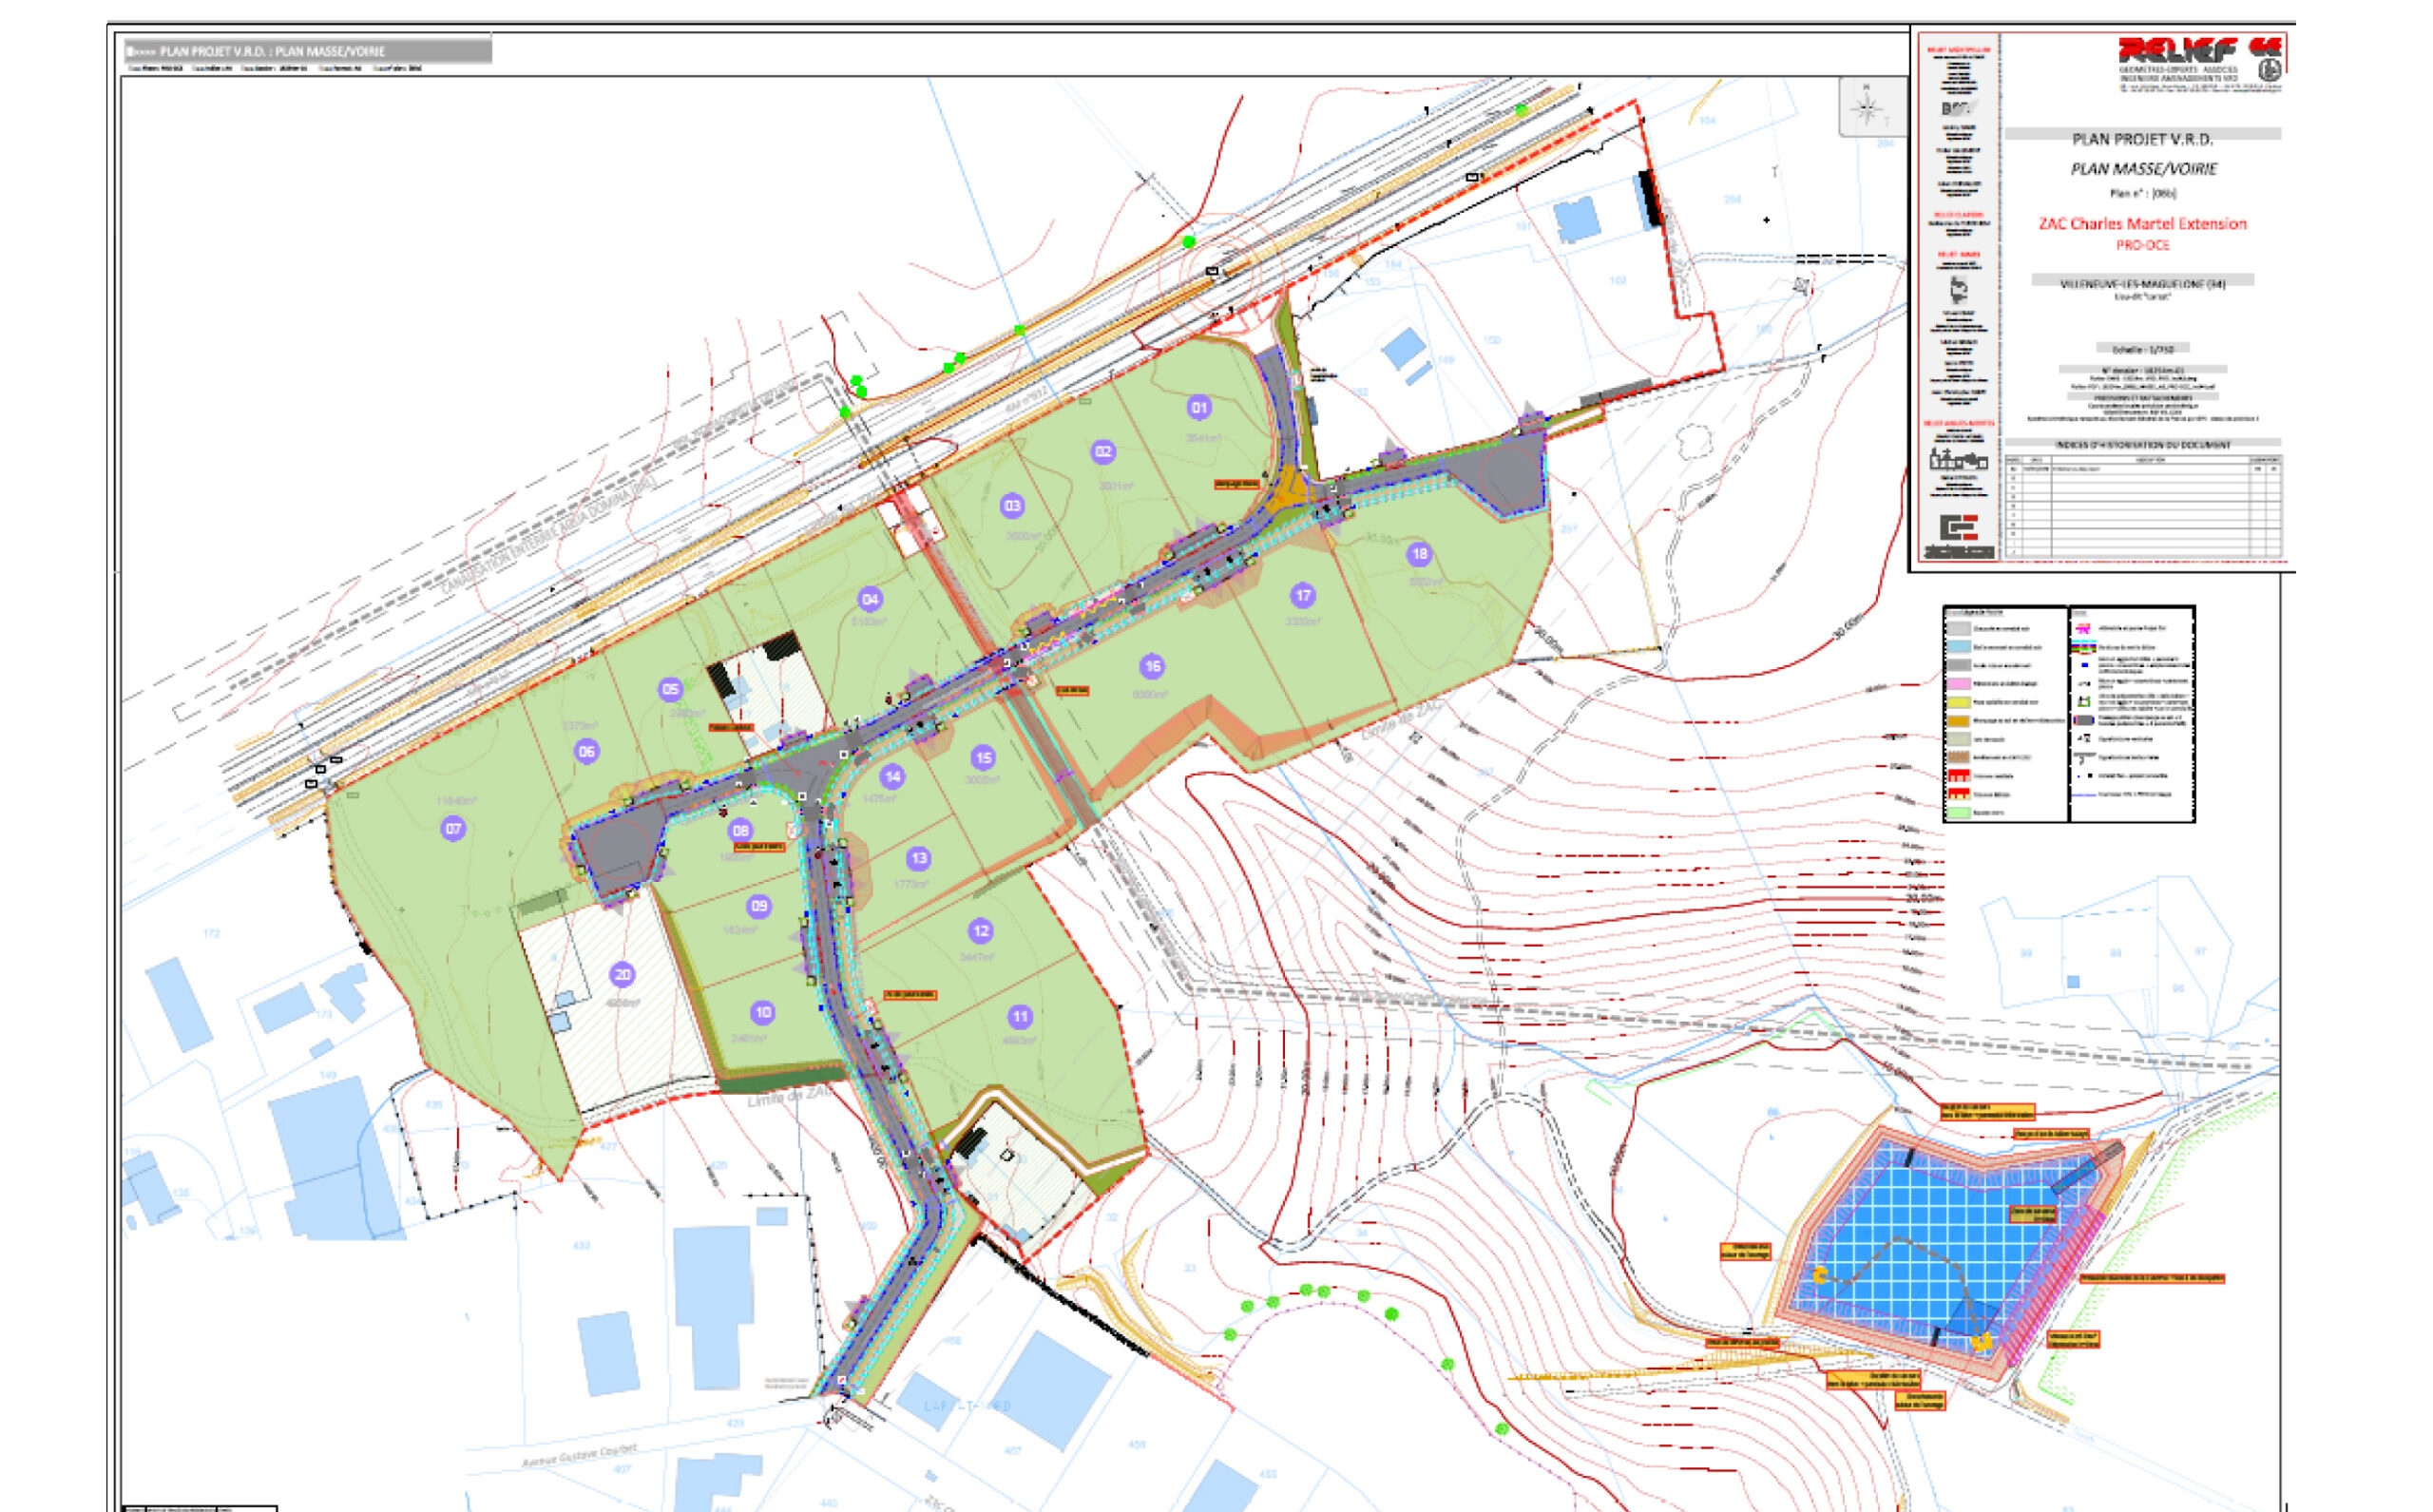The image size is (2433, 1512).
Task: Click lot 12 purple circle marker
Action: click(980, 930)
